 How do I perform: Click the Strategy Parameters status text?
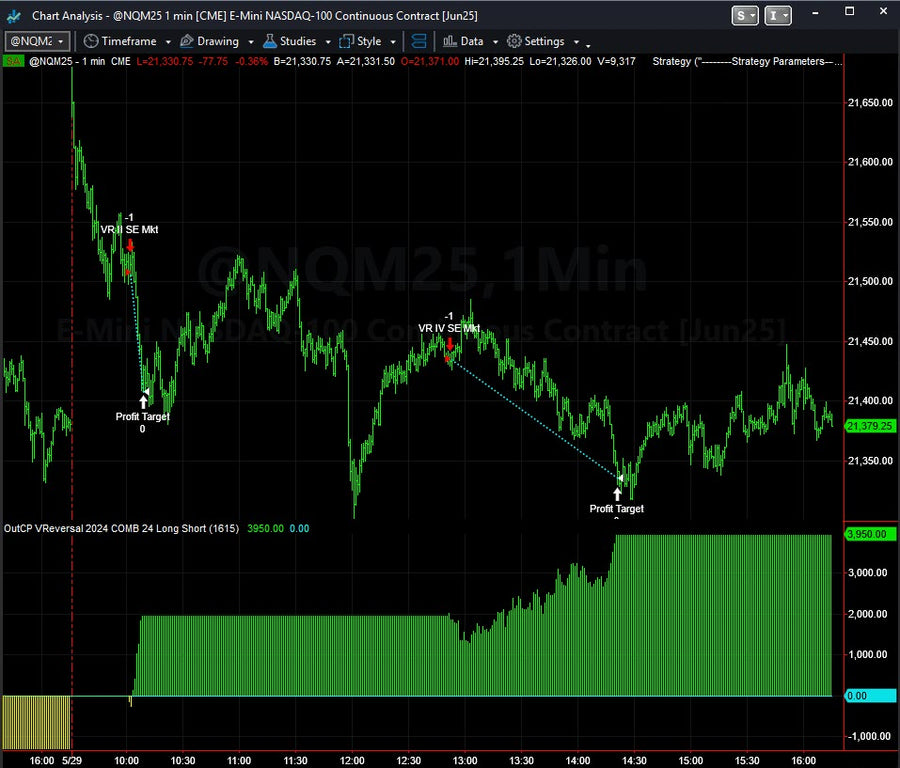(747, 61)
